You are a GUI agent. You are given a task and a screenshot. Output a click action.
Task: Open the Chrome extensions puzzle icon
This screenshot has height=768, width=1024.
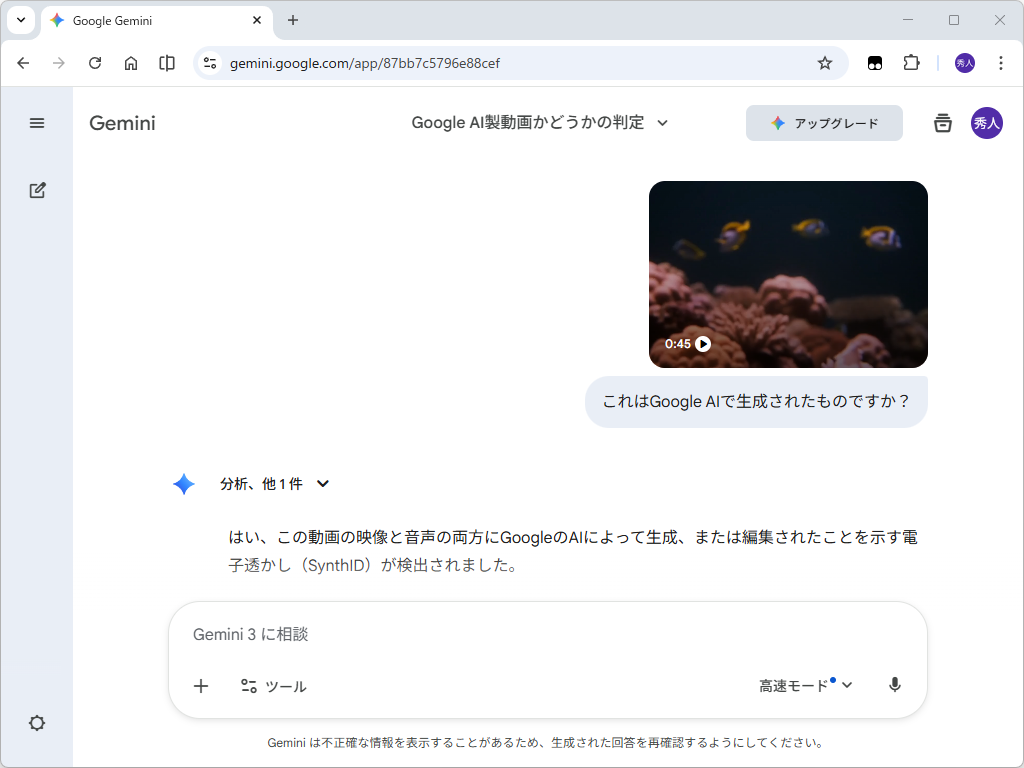[x=911, y=62]
